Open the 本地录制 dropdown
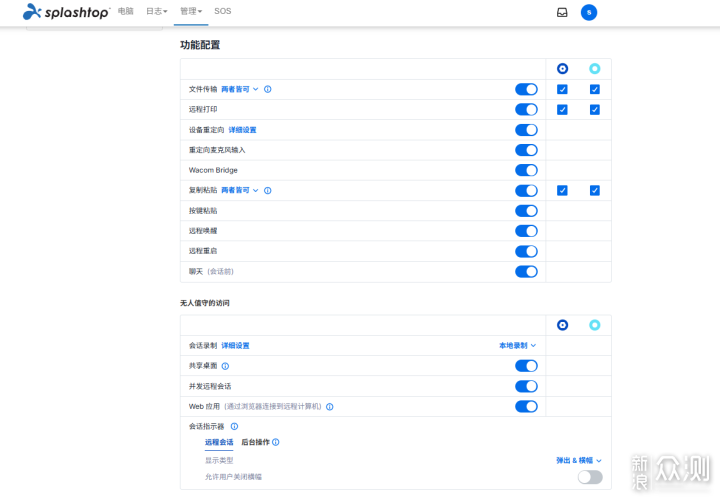The width and height of the screenshot is (720, 500). coord(518,345)
